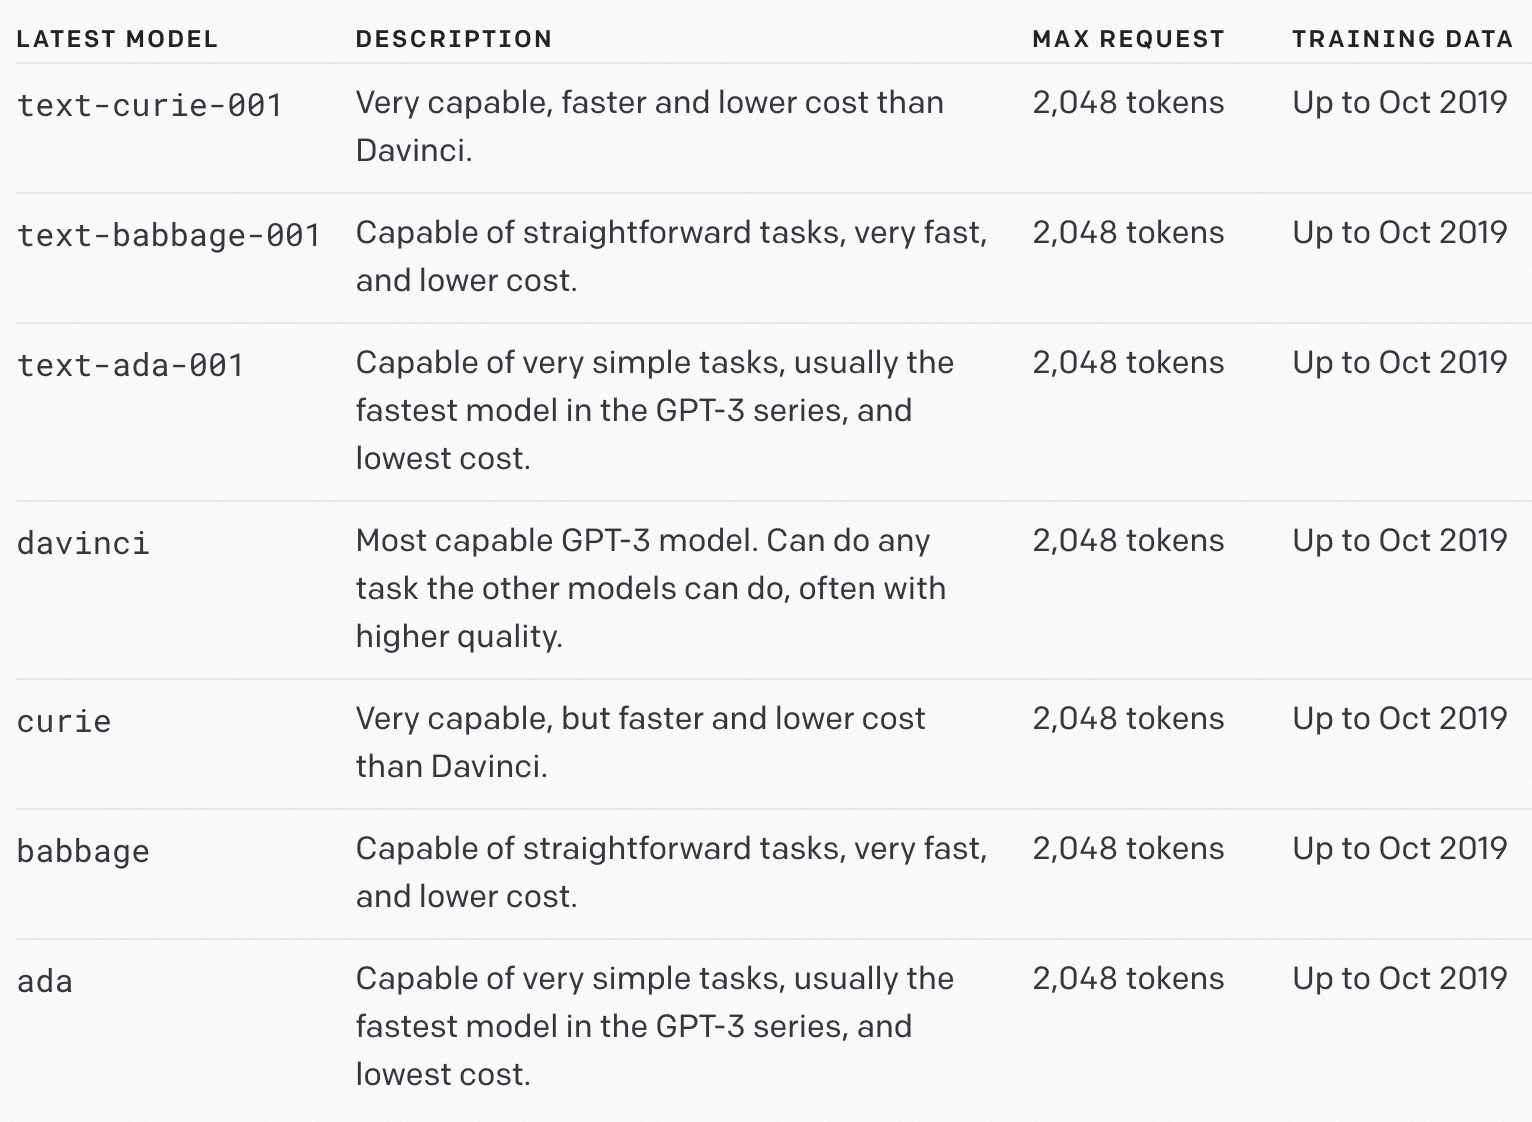
Task: Select the babbage model name
Action: pos(83,851)
